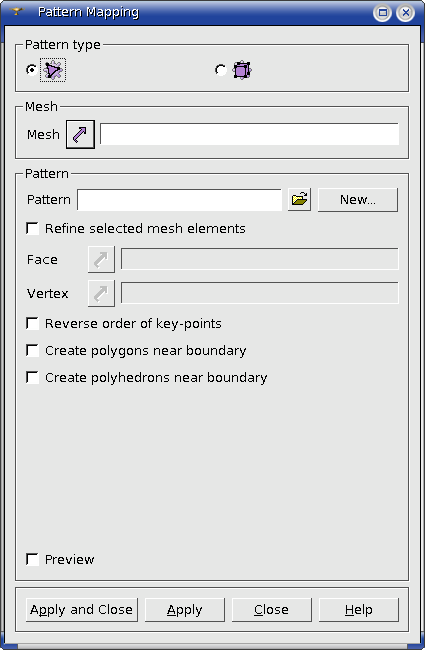
Task: Focus the Pattern name input field
Action: 180,200
